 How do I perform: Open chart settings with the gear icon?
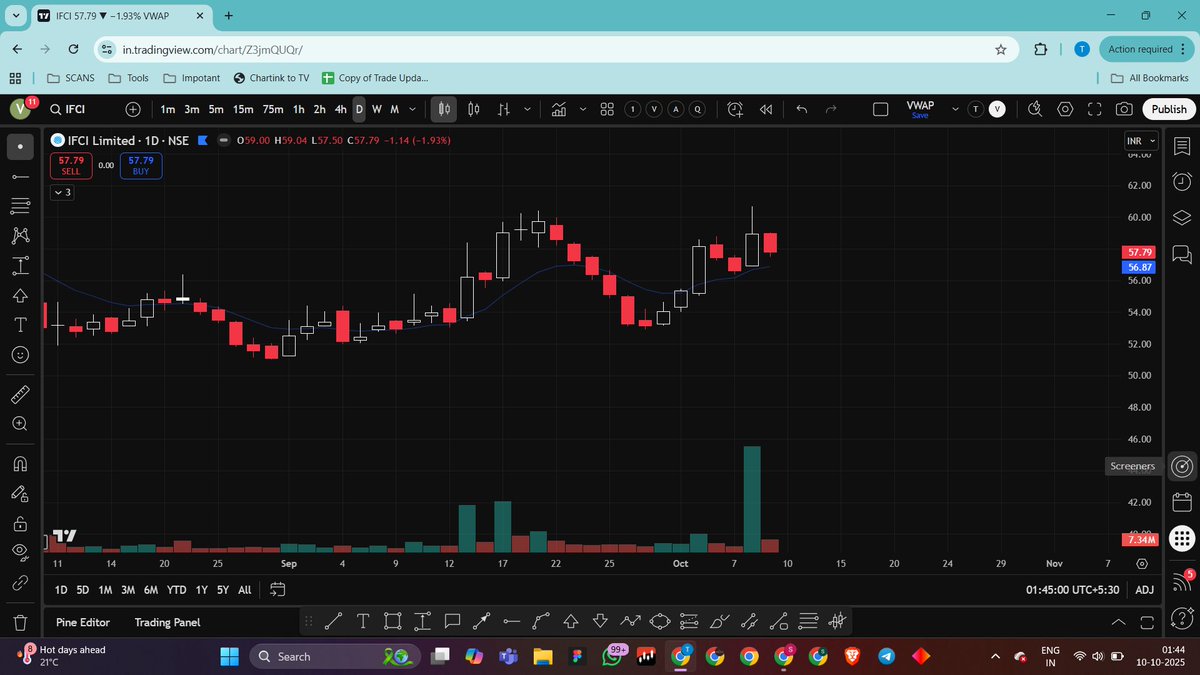pyautogui.click(x=1063, y=109)
